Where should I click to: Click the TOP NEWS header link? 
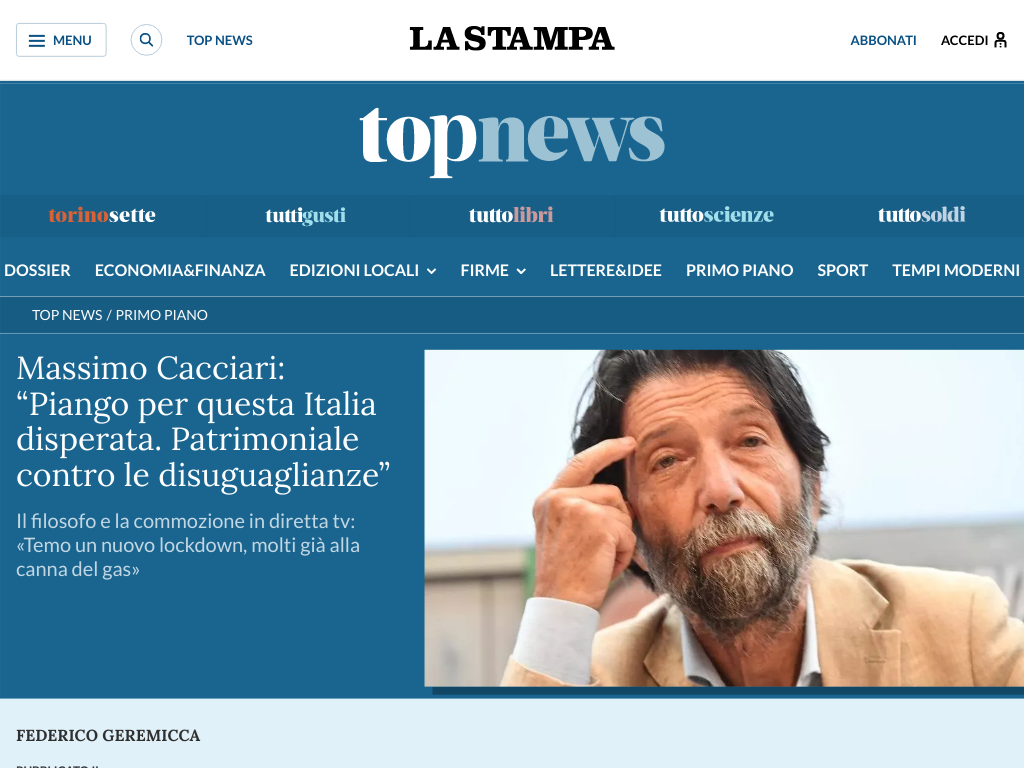(x=219, y=40)
